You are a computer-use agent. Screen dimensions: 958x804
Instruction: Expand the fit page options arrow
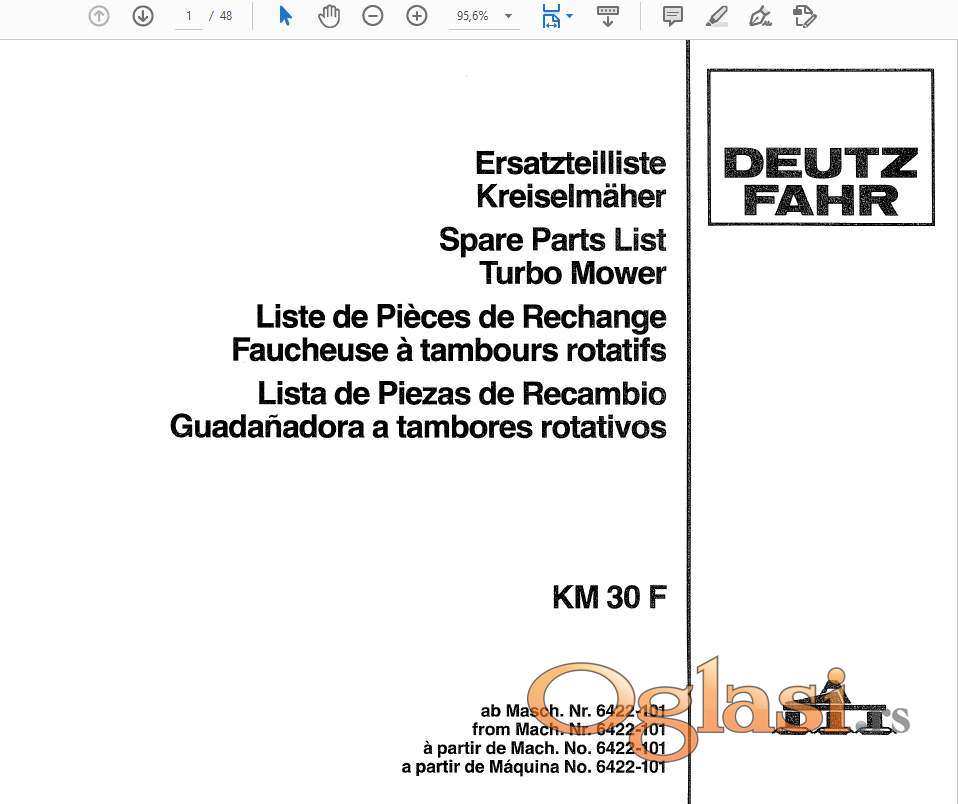click(570, 16)
